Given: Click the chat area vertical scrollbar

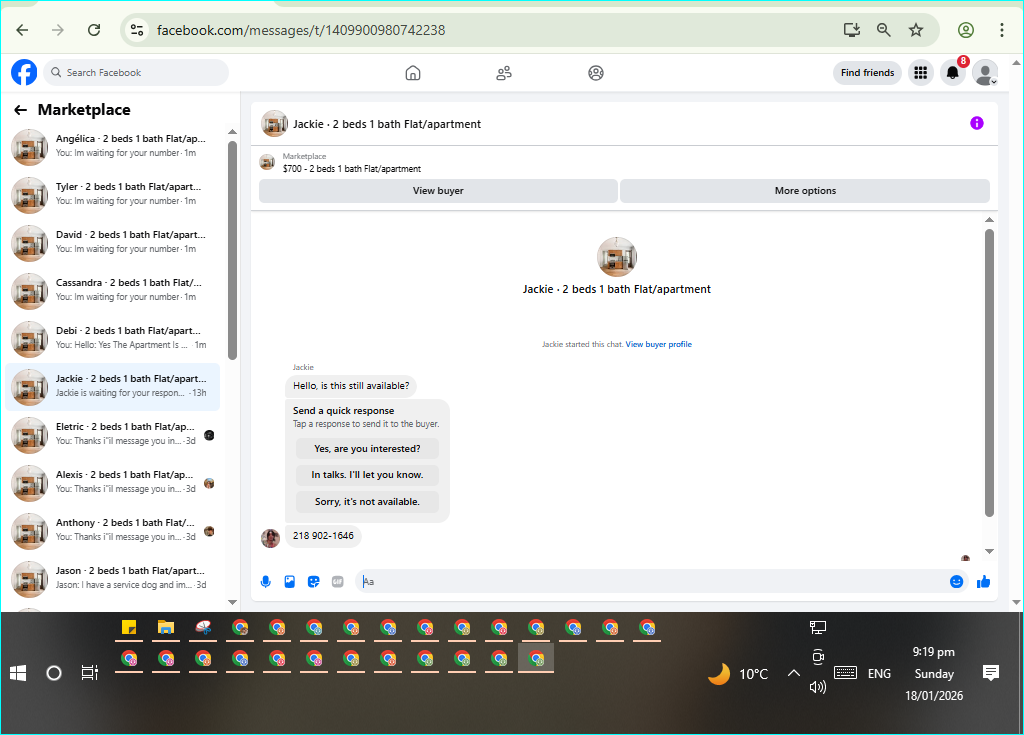Looking at the screenshot, I should (x=989, y=372).
